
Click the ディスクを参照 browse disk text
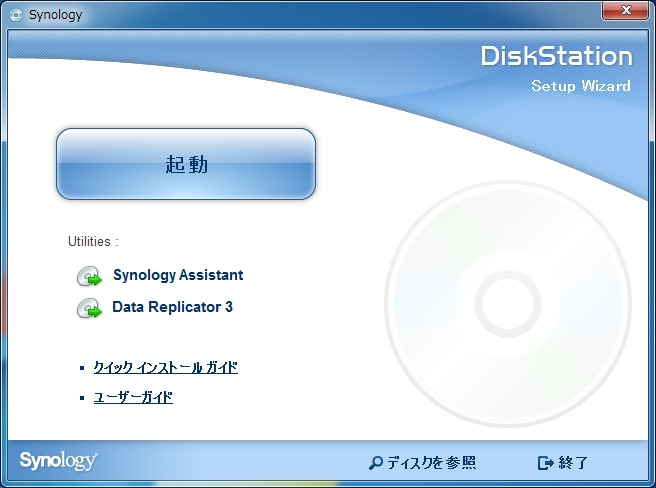coord(431,463)
